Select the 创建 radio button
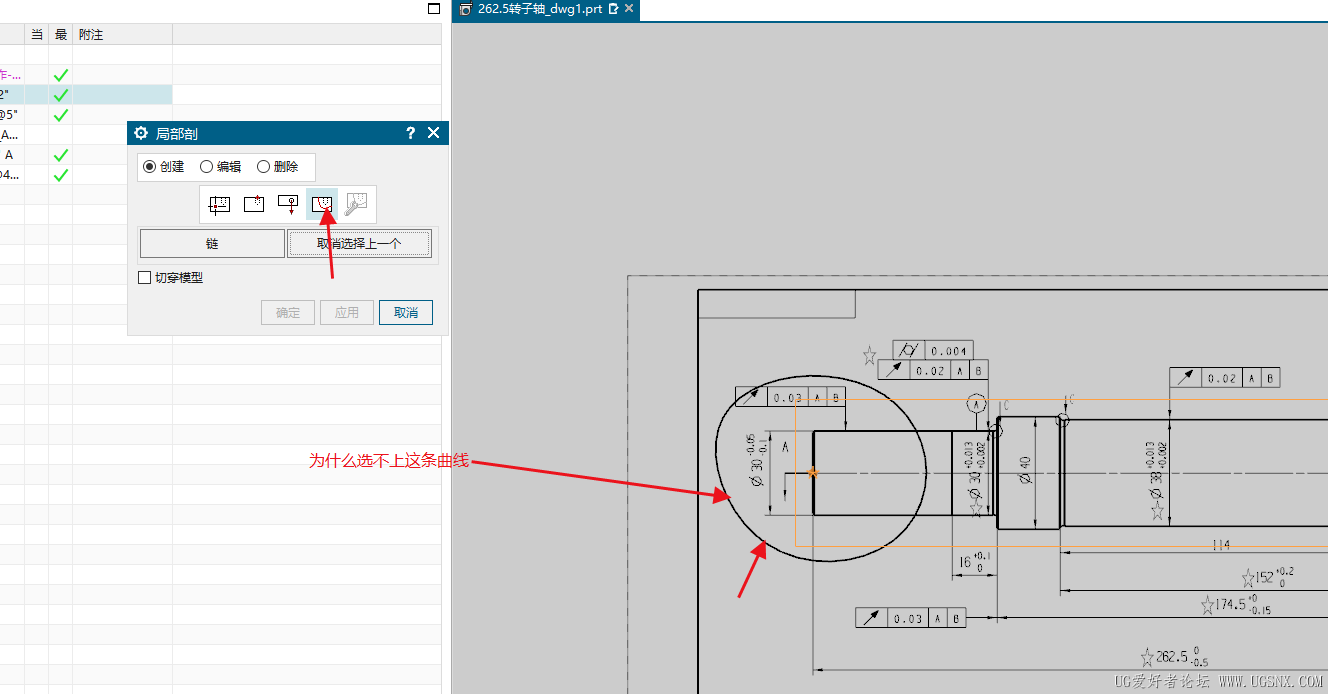 point(150,167)
